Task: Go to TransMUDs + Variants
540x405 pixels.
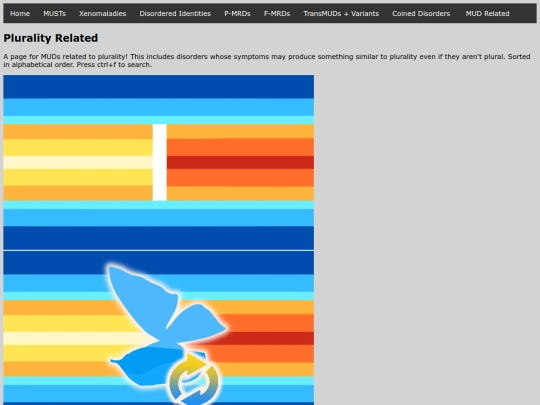Action: (341, 14)
